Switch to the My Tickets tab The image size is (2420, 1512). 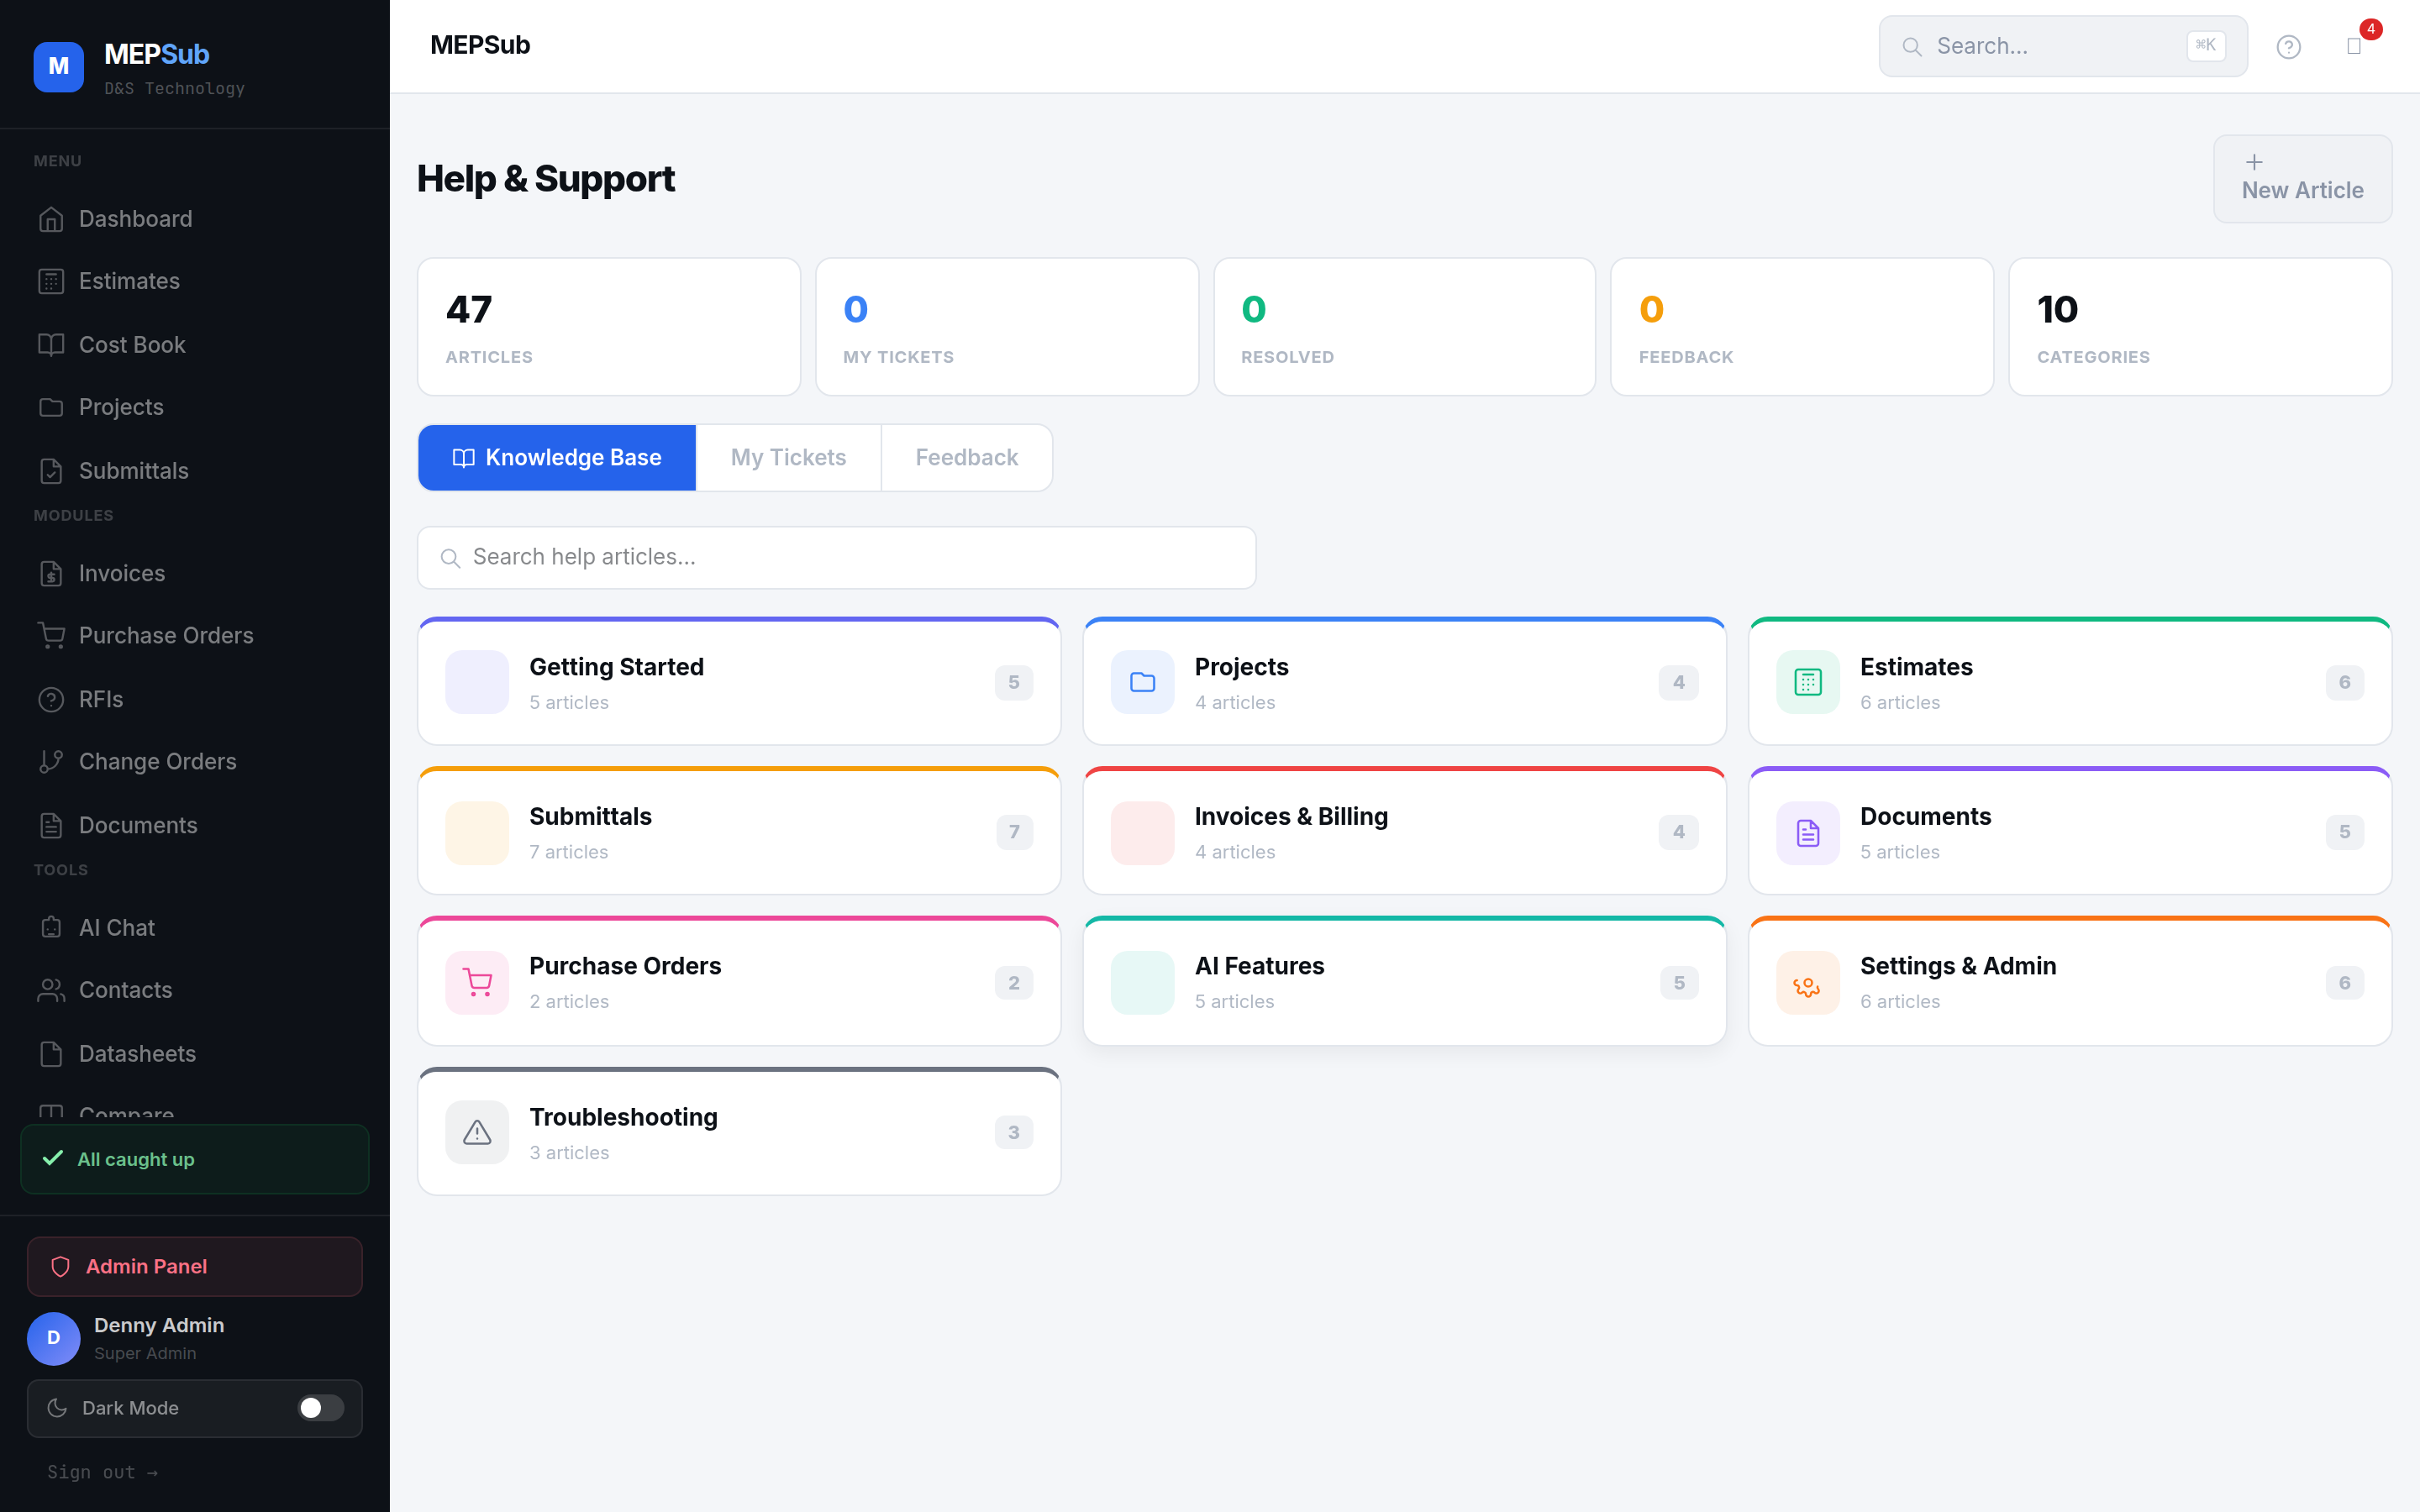tap(788, 457)
